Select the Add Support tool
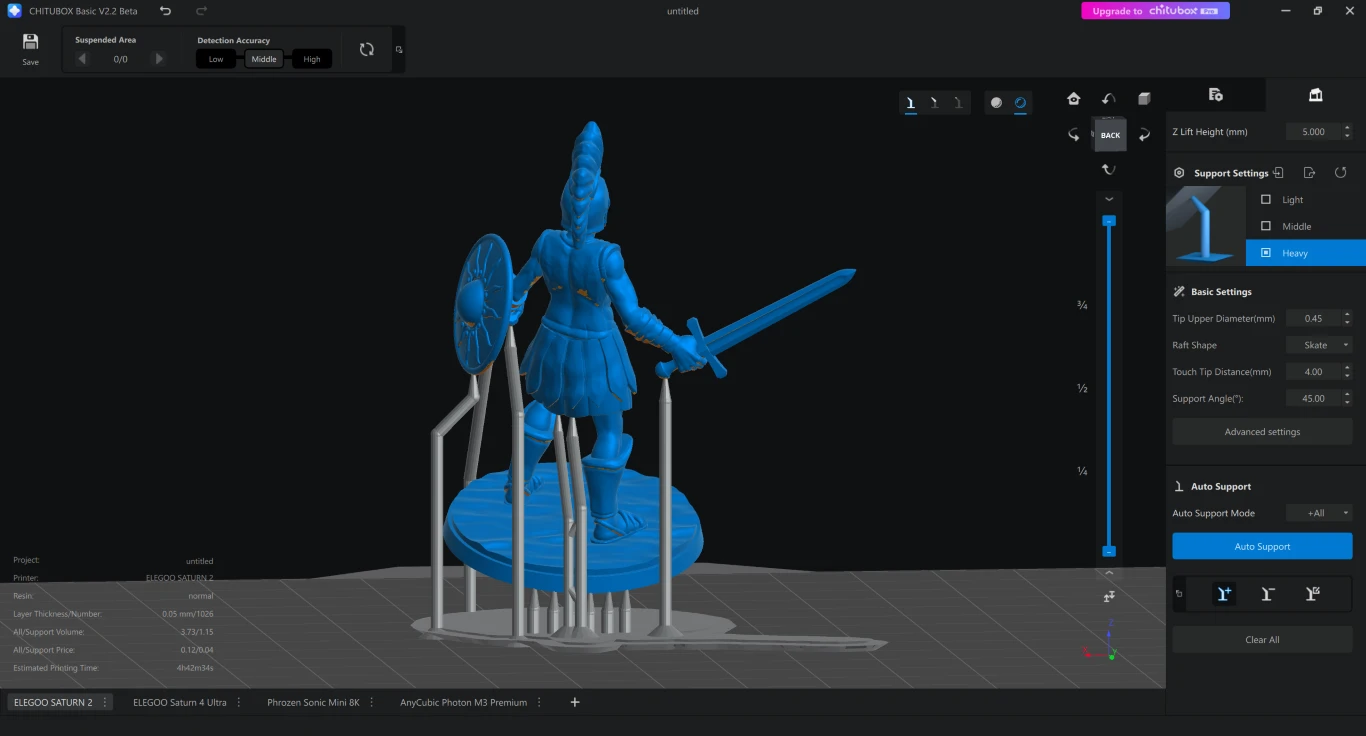This screenshot has height=736, width=1366. coord(1223,594)
